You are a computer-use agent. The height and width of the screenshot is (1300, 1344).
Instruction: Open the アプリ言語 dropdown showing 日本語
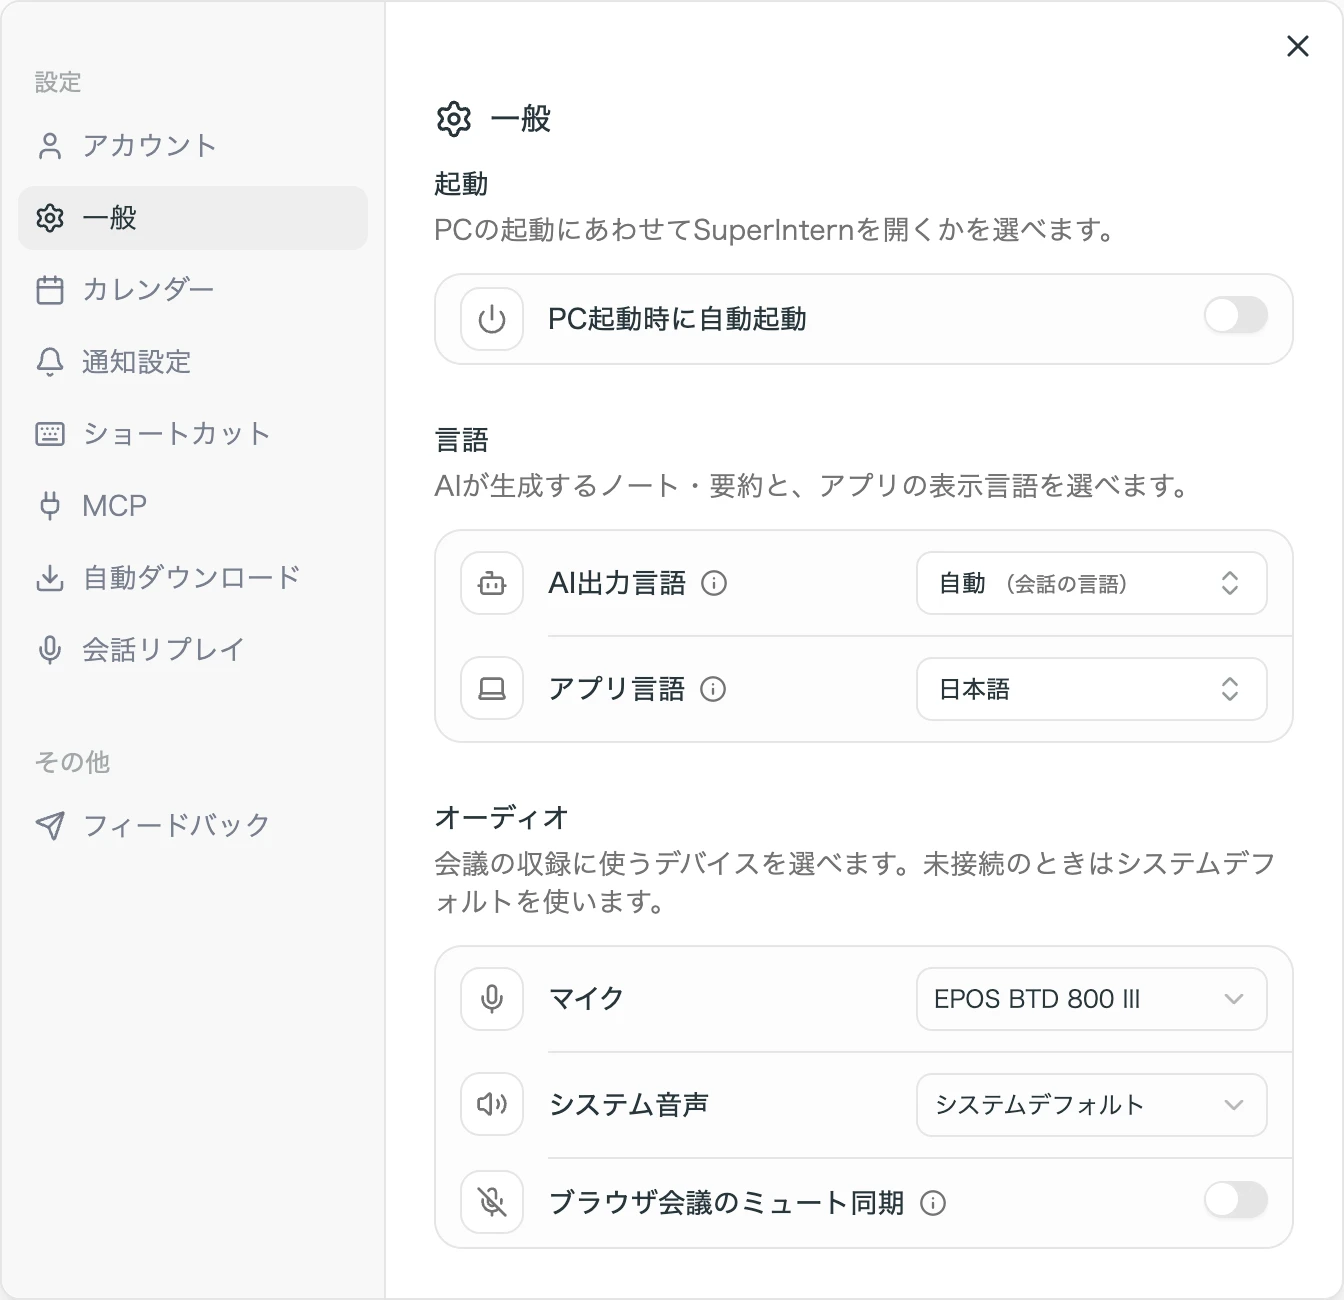coord(1092,689)
